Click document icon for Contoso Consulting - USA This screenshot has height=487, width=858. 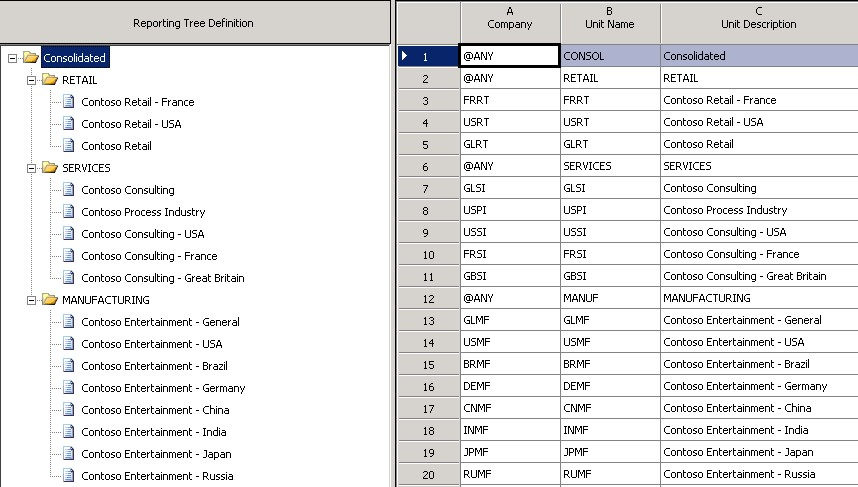(x=68, y=233)
